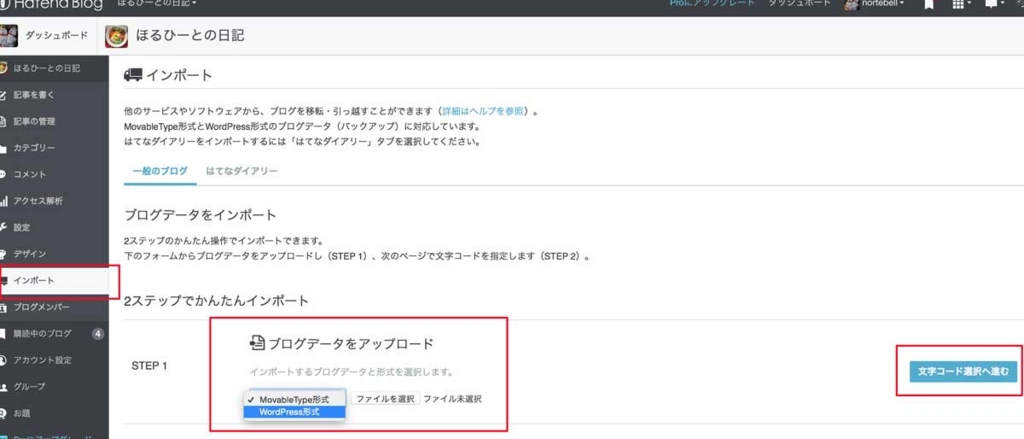Select ほるひーとの日記 at top of the sidebar
Image resolution: width=1024 pixels, height=439 pixels.
pyautogui.click(x=55, y=69)
